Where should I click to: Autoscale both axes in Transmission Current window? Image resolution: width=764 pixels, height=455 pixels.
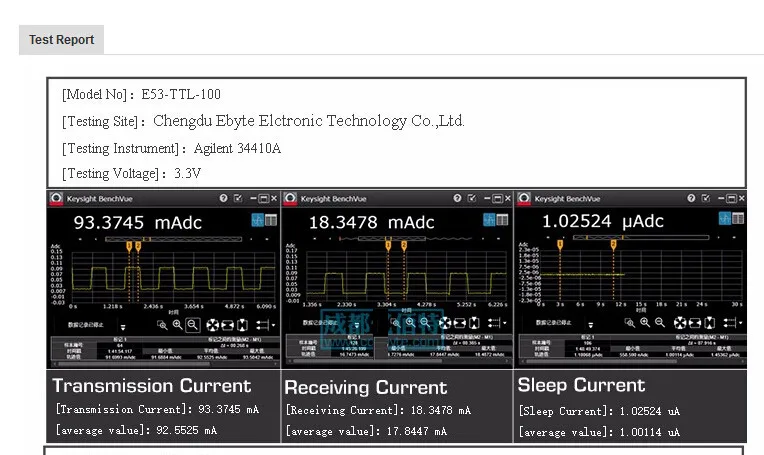click(x=212, y=325)
